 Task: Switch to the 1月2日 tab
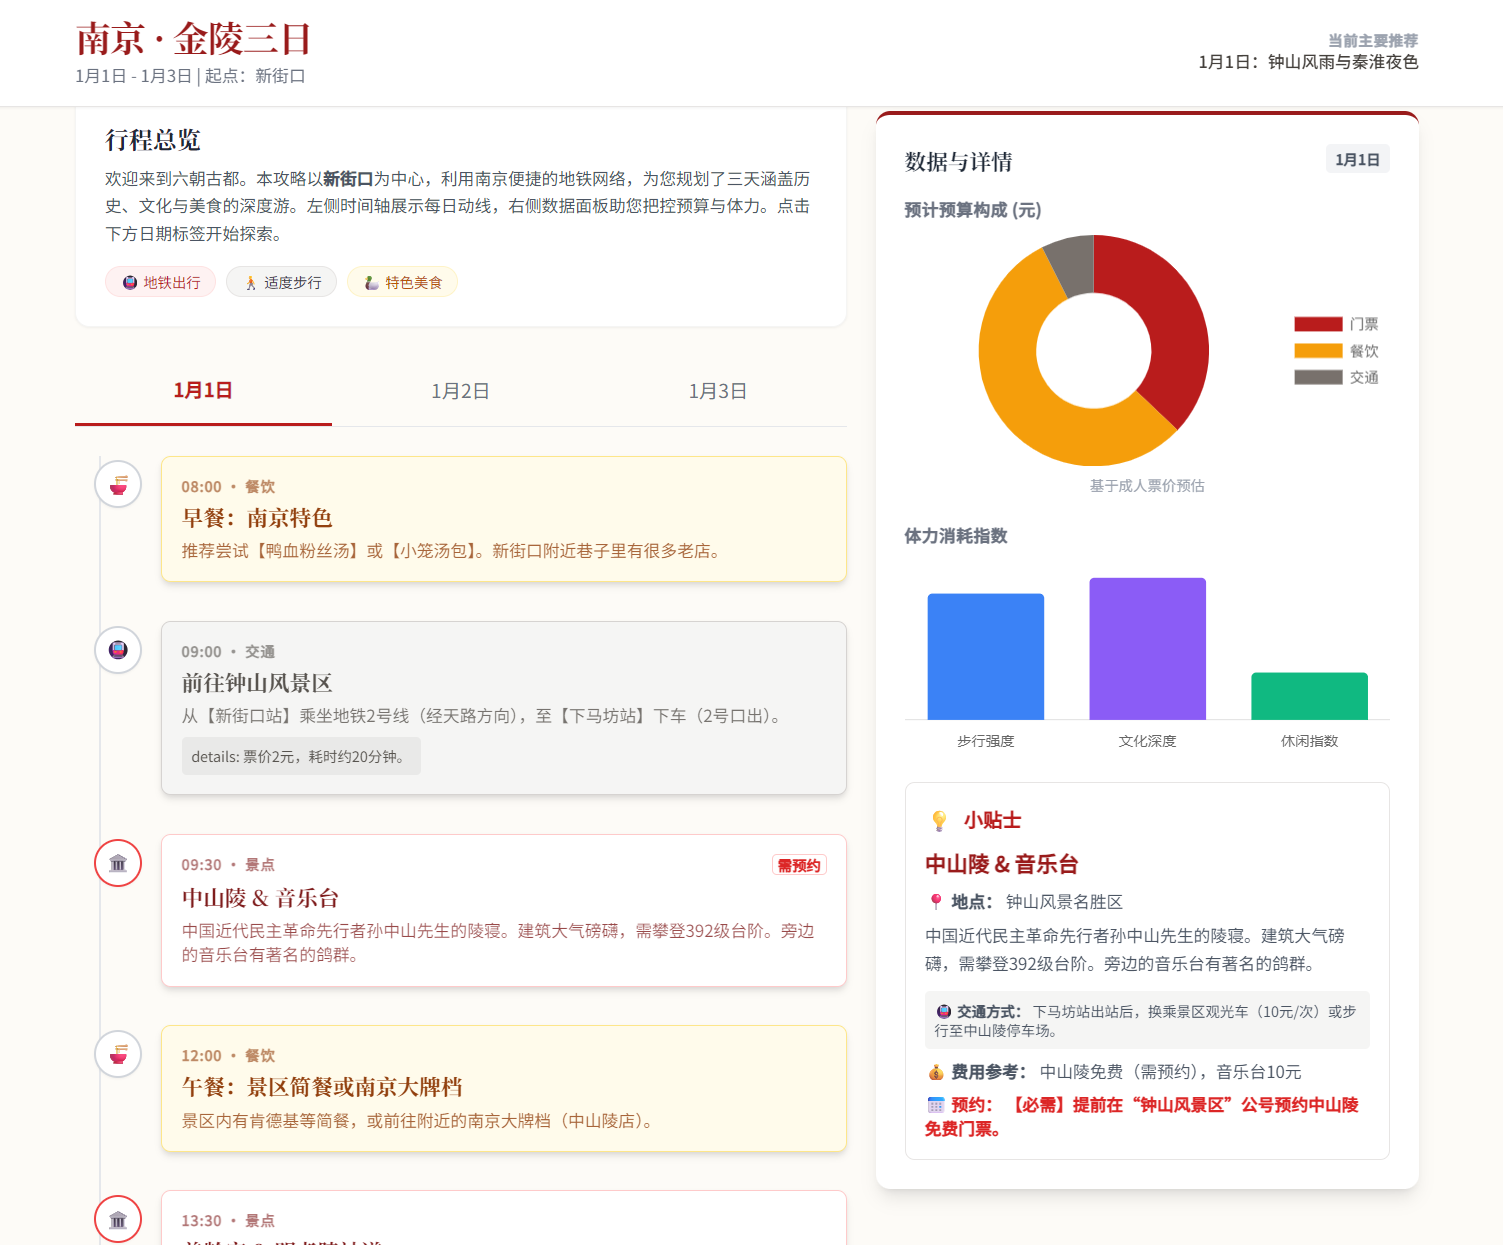point(460,391)
